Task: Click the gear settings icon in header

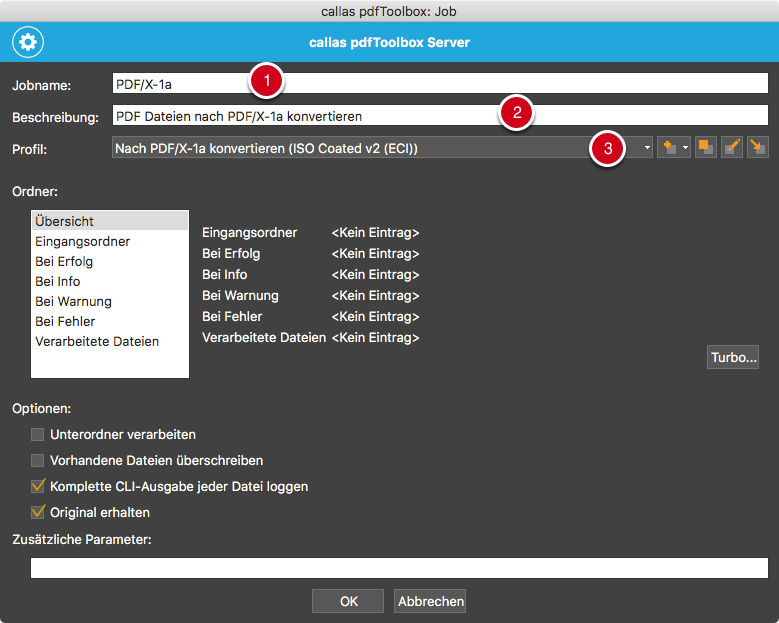Action: click(x=28, y=42)
